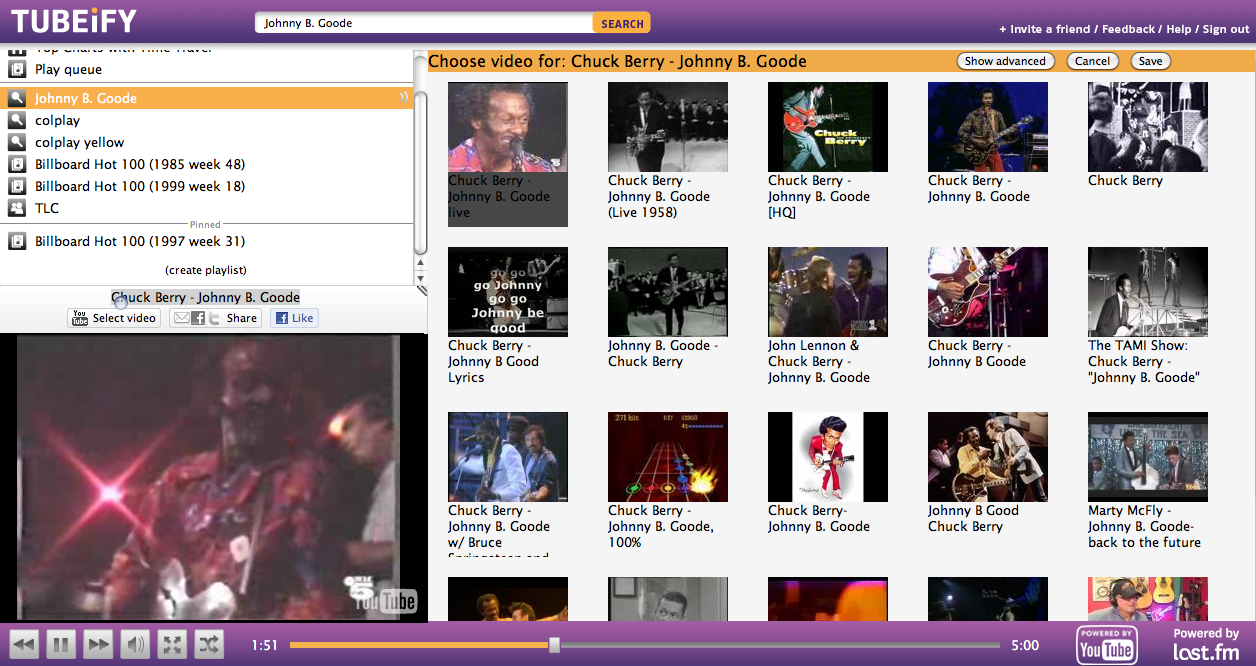Cancel the video selection

[1092, 61]
